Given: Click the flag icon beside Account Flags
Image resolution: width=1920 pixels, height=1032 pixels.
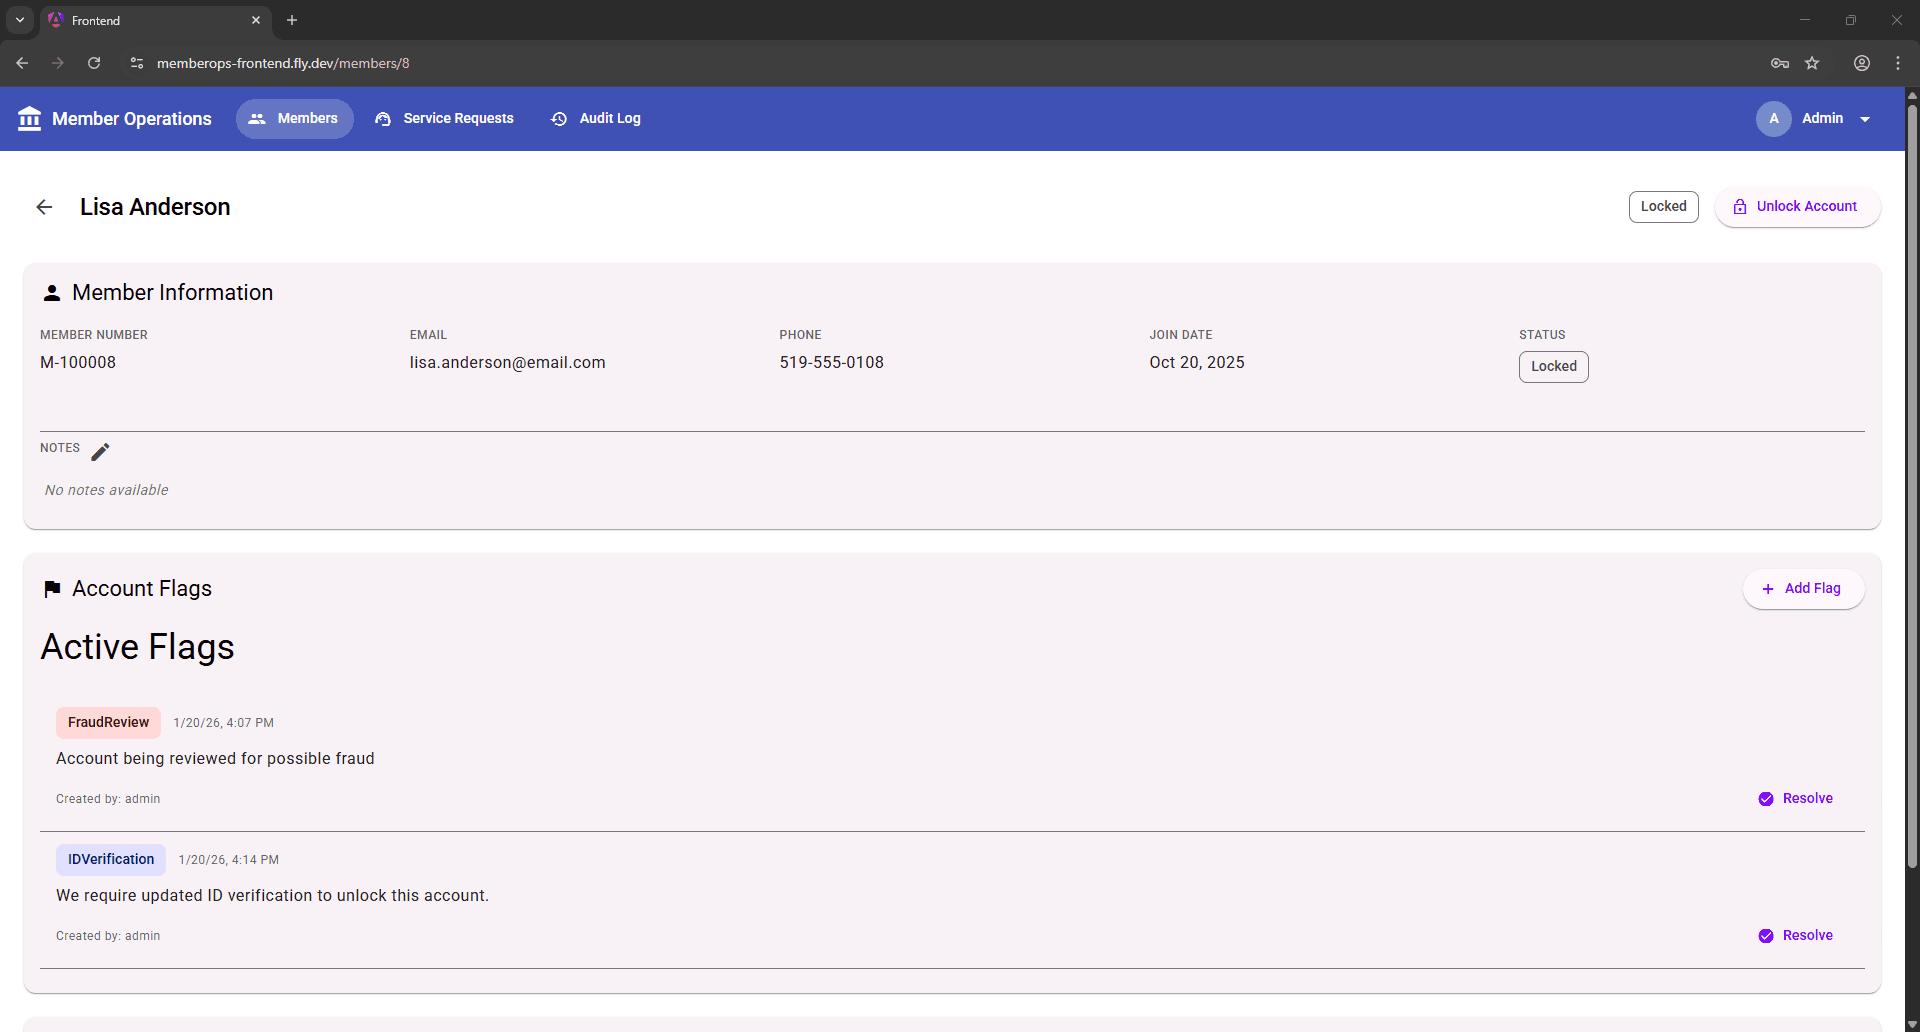Looking at the screenshot, I should coord(52,589).
